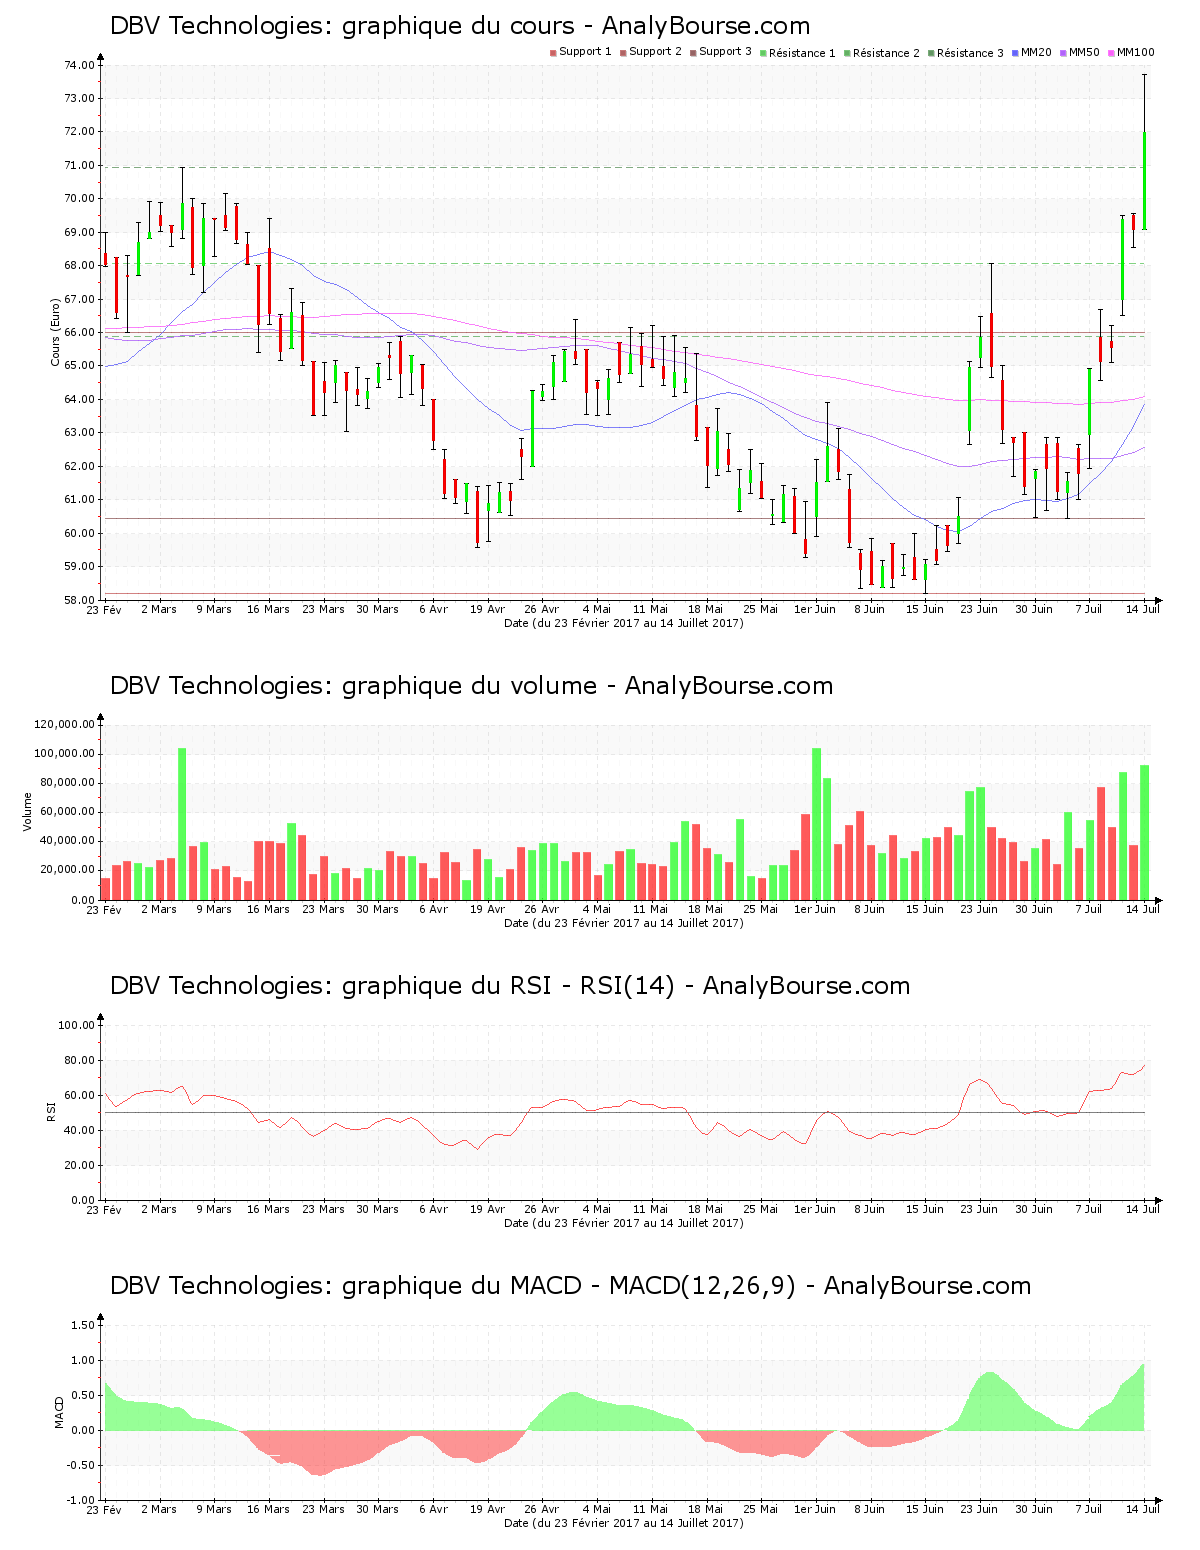
Task: Click the 'Cours (Euro)' y-axis label
Action: [56, 332]
